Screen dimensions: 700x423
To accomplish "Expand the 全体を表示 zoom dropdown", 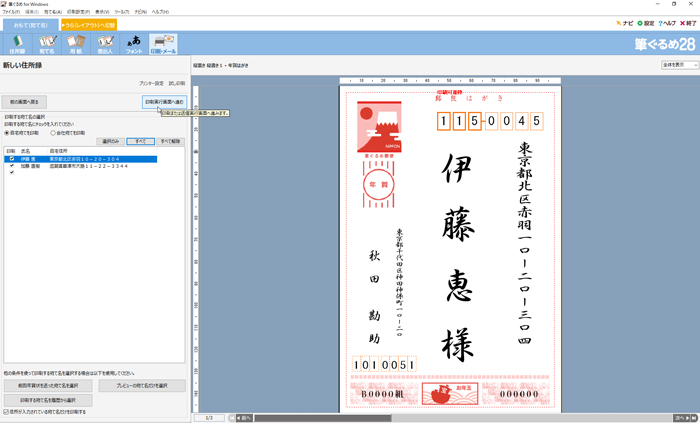I will point(679,64).
